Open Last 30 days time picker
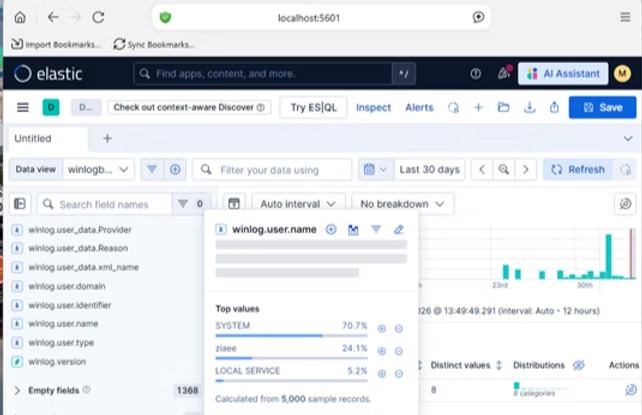 pyautogui.click(x=430, y=169)
